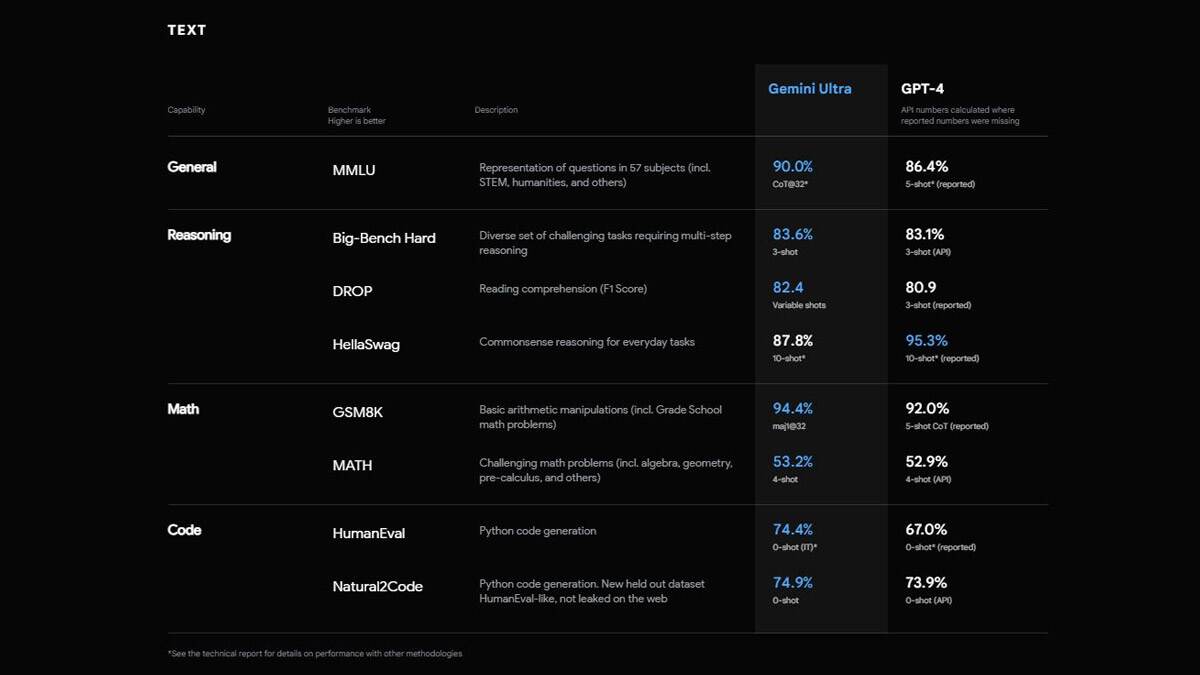Click the 87.8% HellaSwag score
The width and height of the screenshot is (1200, 675).
click(x=793, y=341)
